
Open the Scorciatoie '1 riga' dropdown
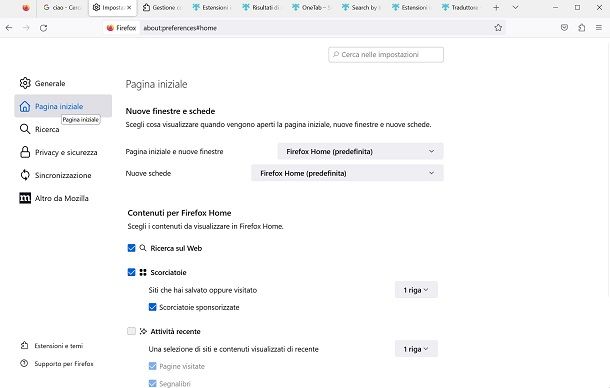click(x=416, y=290)
